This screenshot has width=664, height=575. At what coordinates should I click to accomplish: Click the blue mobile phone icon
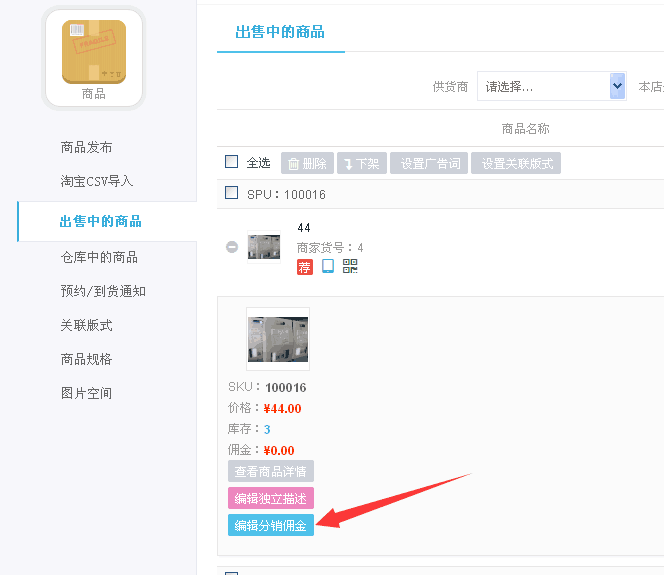coord(328,266)
